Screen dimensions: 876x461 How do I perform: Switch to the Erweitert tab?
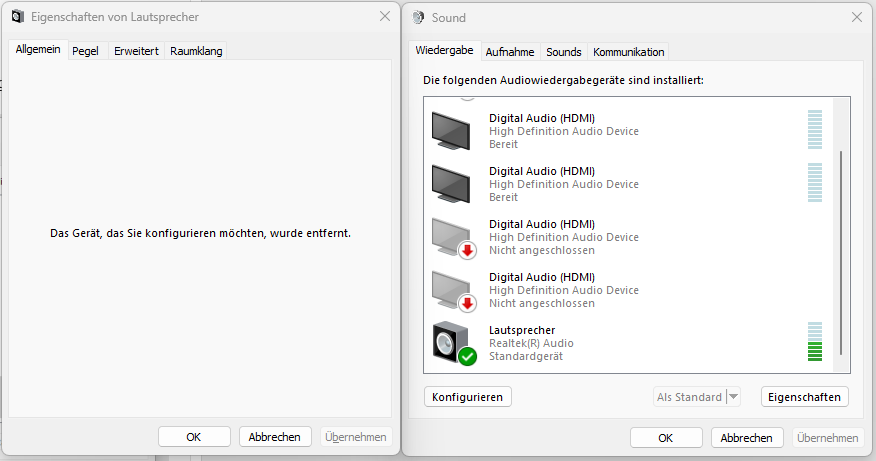point(136,51)
